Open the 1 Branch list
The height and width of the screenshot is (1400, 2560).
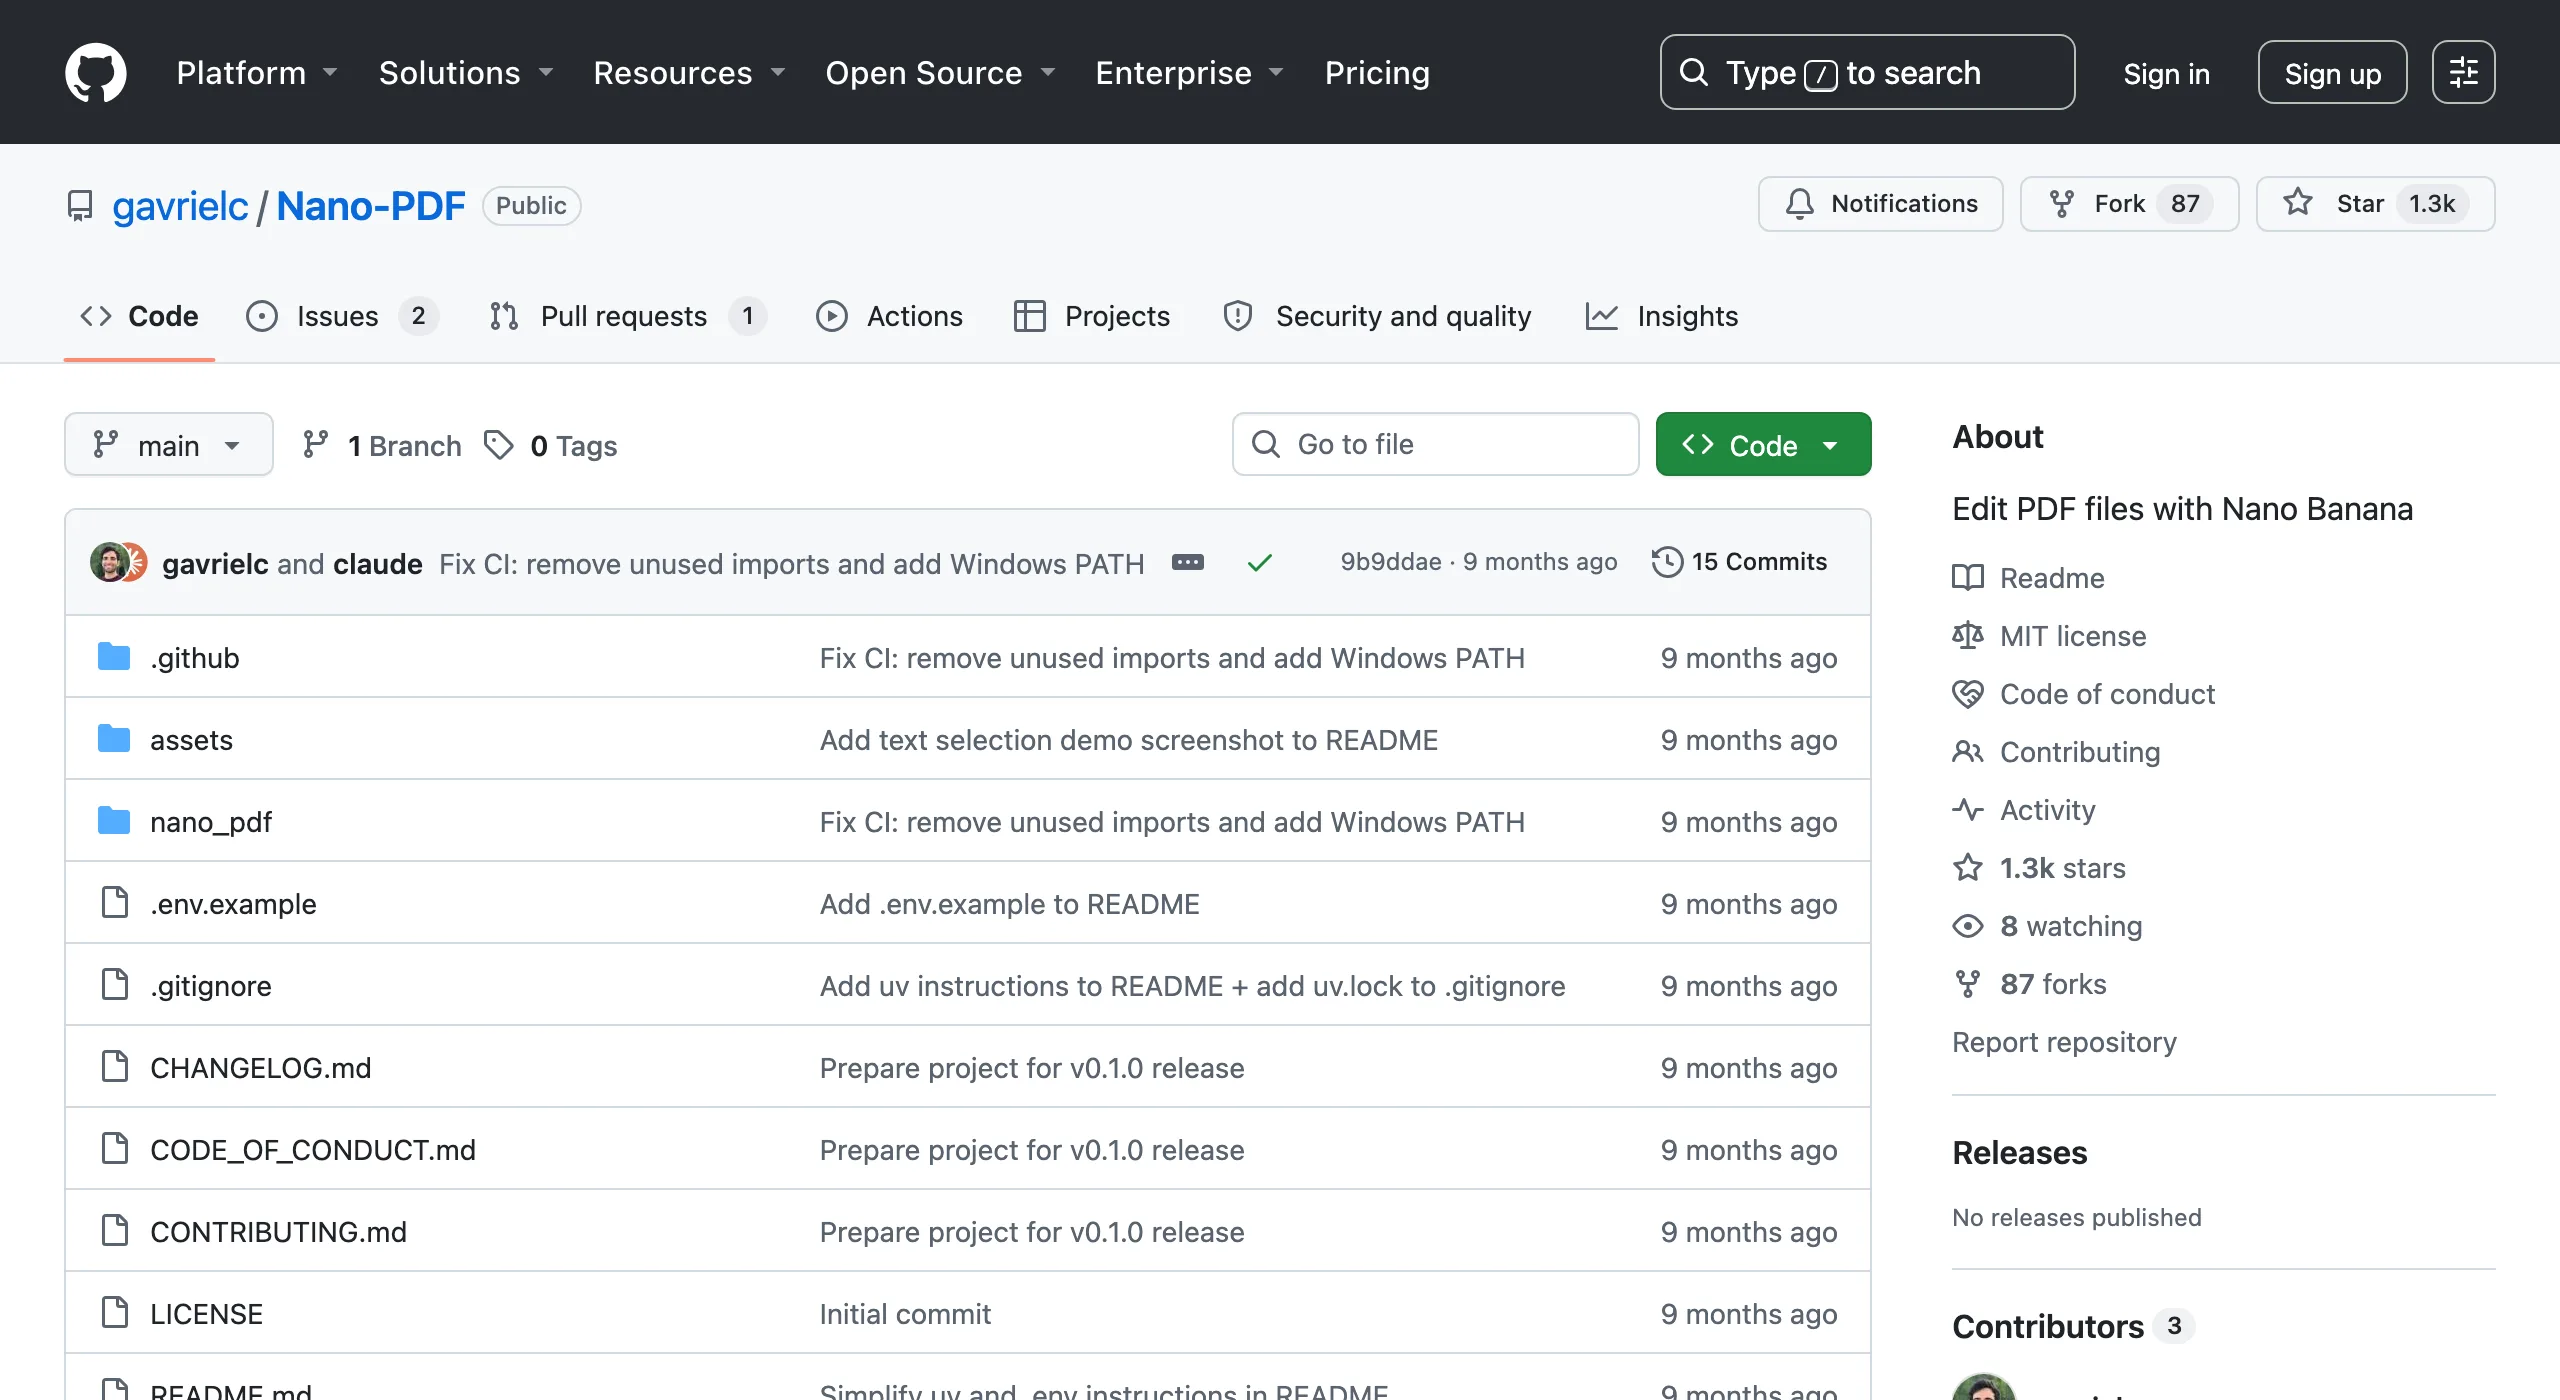383,445
